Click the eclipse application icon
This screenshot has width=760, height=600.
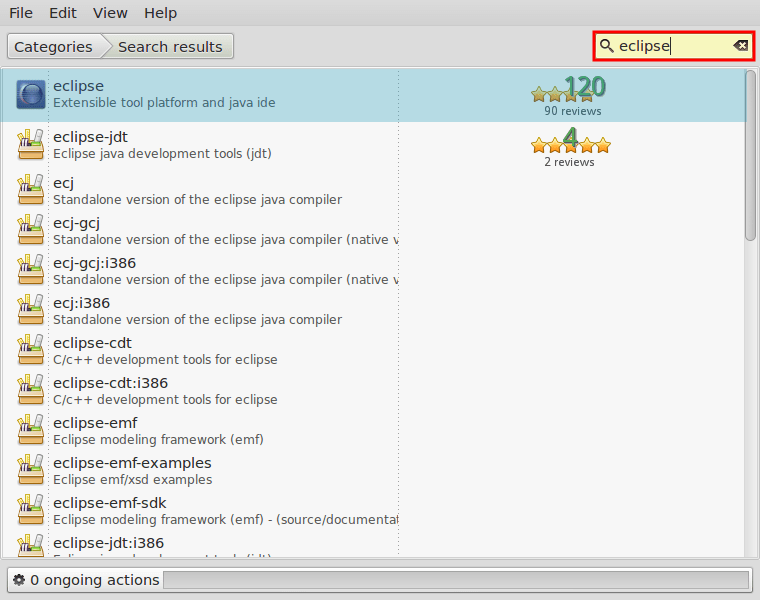coord(31,95)
